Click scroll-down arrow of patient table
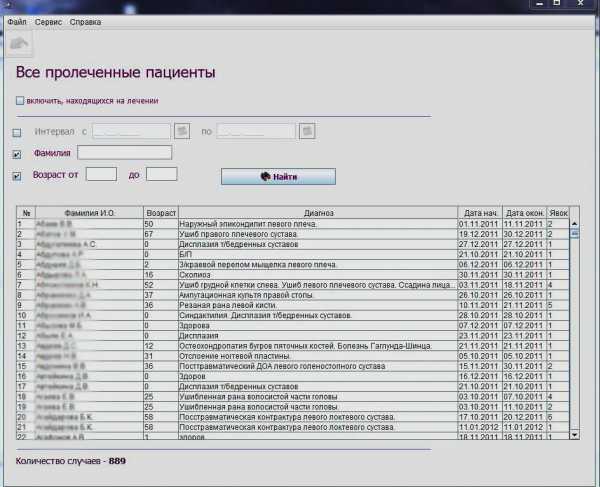 click(574, 435)
